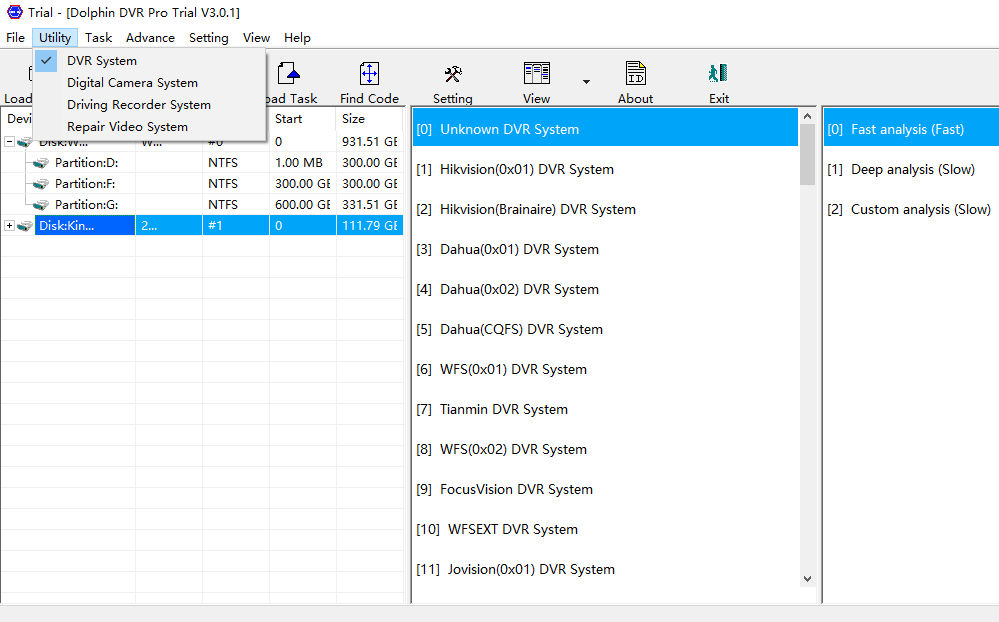Select Dahua(0x02) DVR System
The height and width of the screenshot is (622, 999).
605,290
